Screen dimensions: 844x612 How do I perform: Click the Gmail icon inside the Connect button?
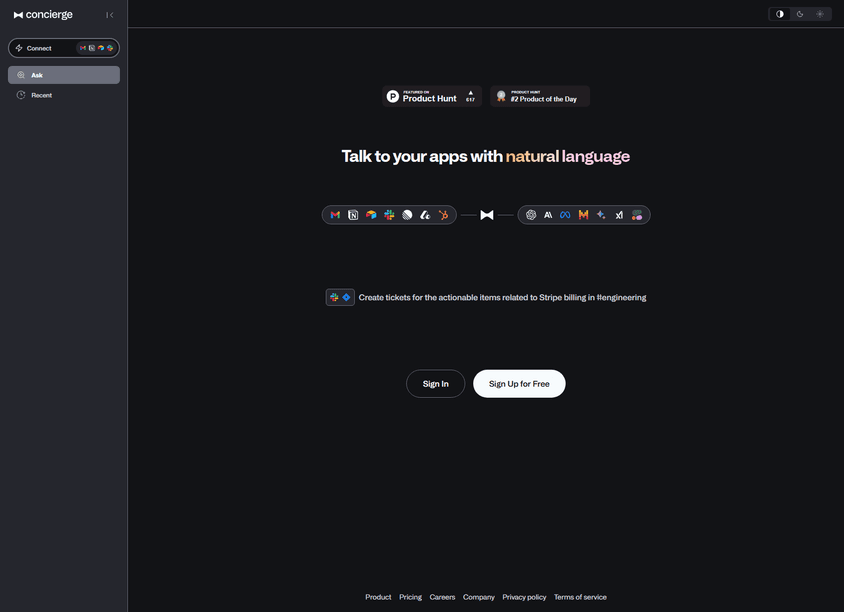click(83, 48)
